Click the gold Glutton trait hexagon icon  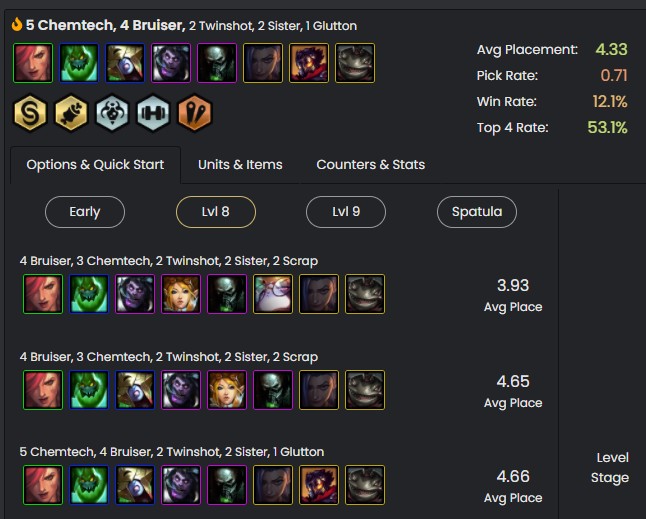(x=72, y=113)
